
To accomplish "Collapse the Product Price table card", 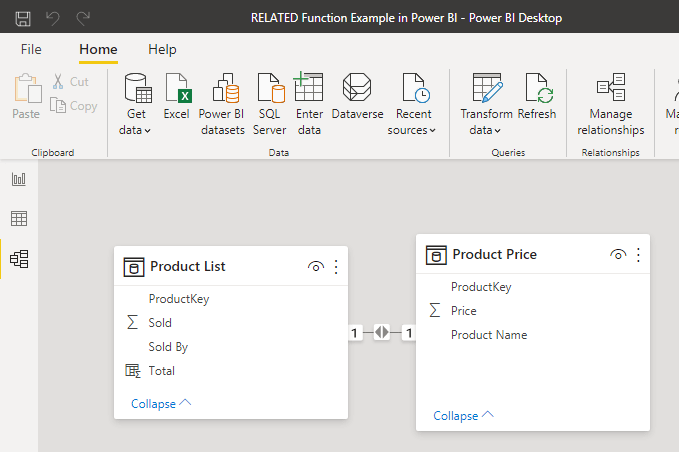I will pyautogui.click(x=463, y=416).
